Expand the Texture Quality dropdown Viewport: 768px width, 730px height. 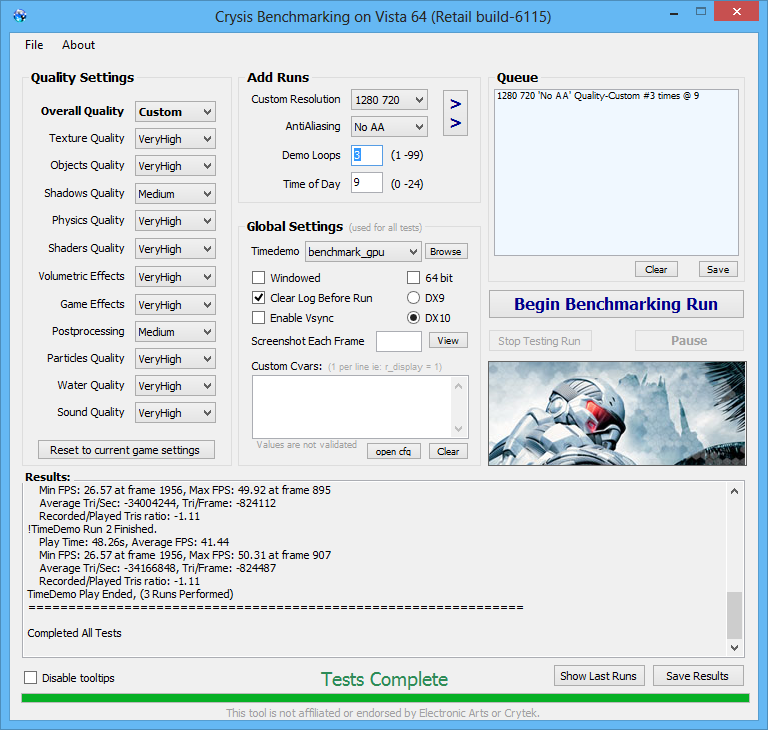(x=175, y=139)
